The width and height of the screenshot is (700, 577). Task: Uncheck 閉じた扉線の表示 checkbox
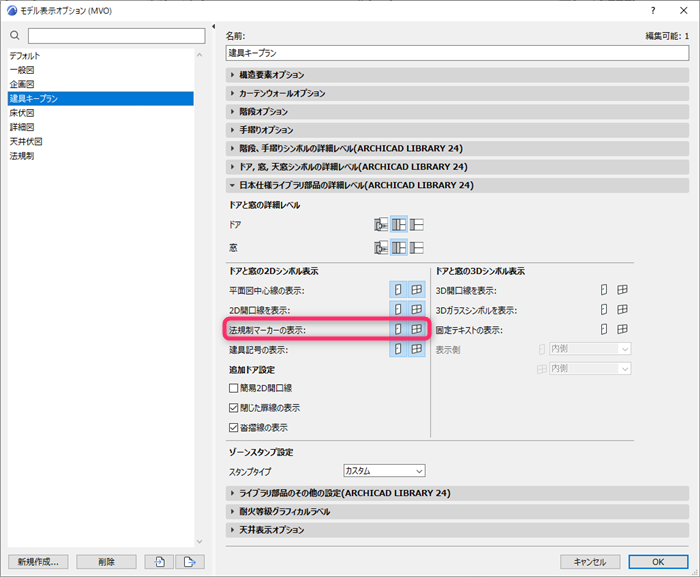[x=233, y=408]
